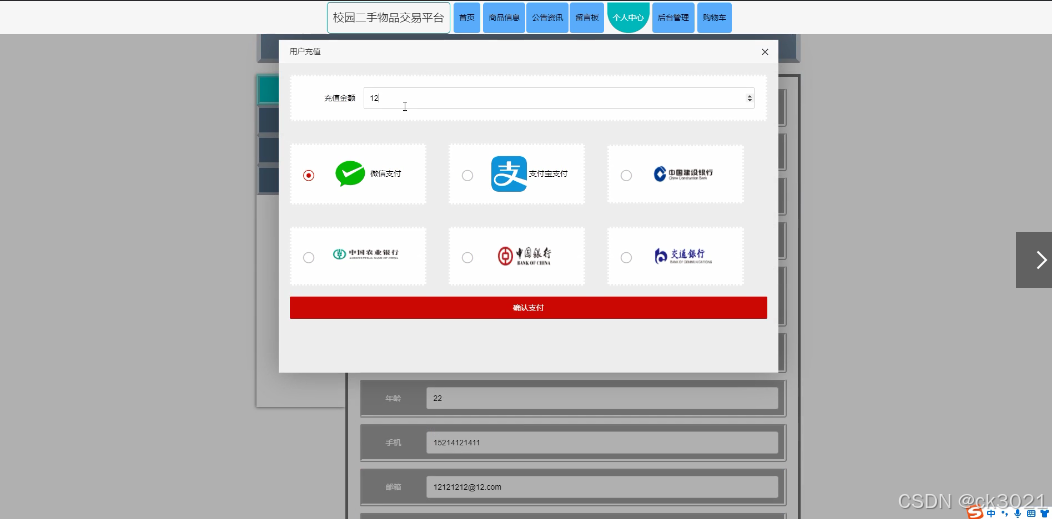The width and height of the screenshot is (1052, 519).
Task: Open the 商品信息 nav item
Action: pos(503,17)
